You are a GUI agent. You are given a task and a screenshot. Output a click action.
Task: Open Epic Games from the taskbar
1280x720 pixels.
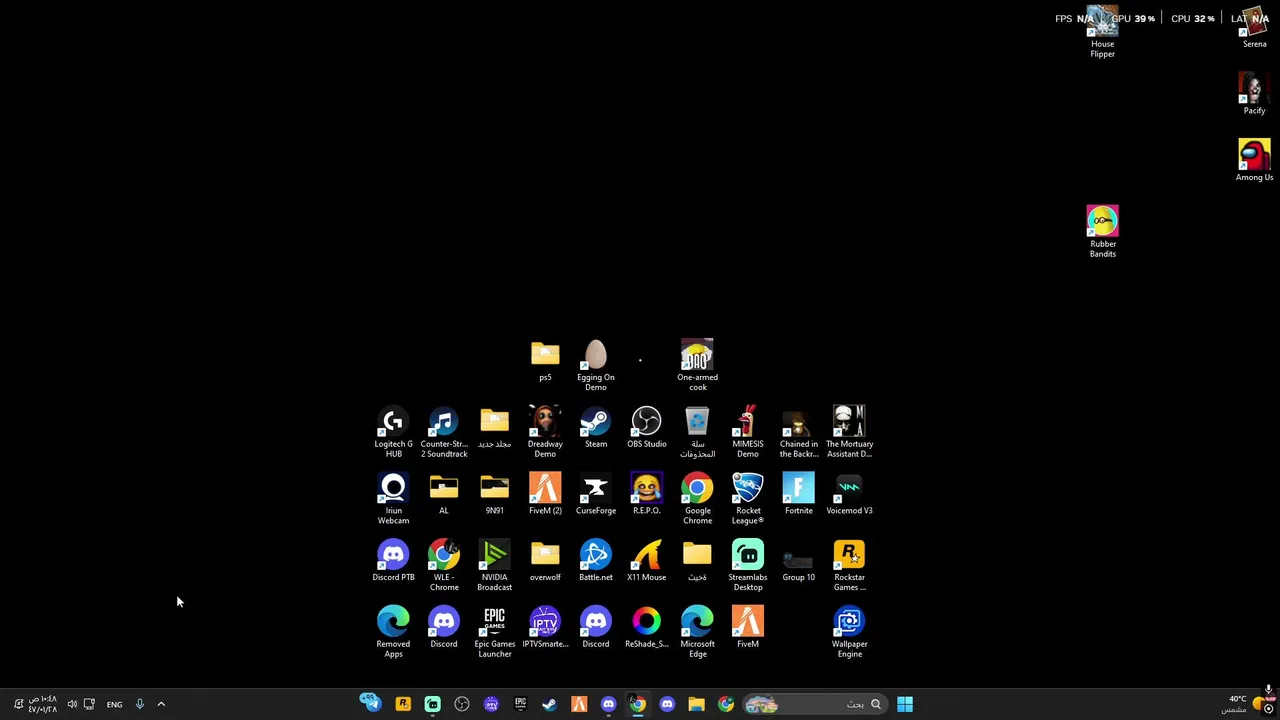coord(520,704)
